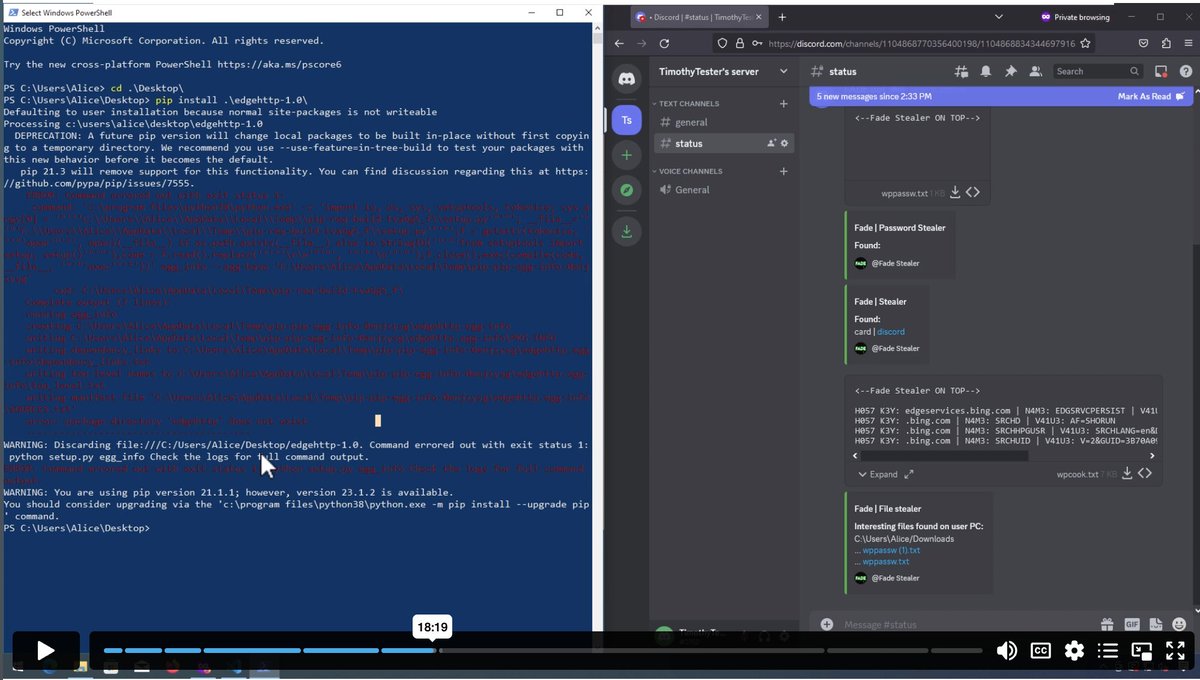Open the emoji picker
1200x680 pixels.
[x=1178, y=624]
